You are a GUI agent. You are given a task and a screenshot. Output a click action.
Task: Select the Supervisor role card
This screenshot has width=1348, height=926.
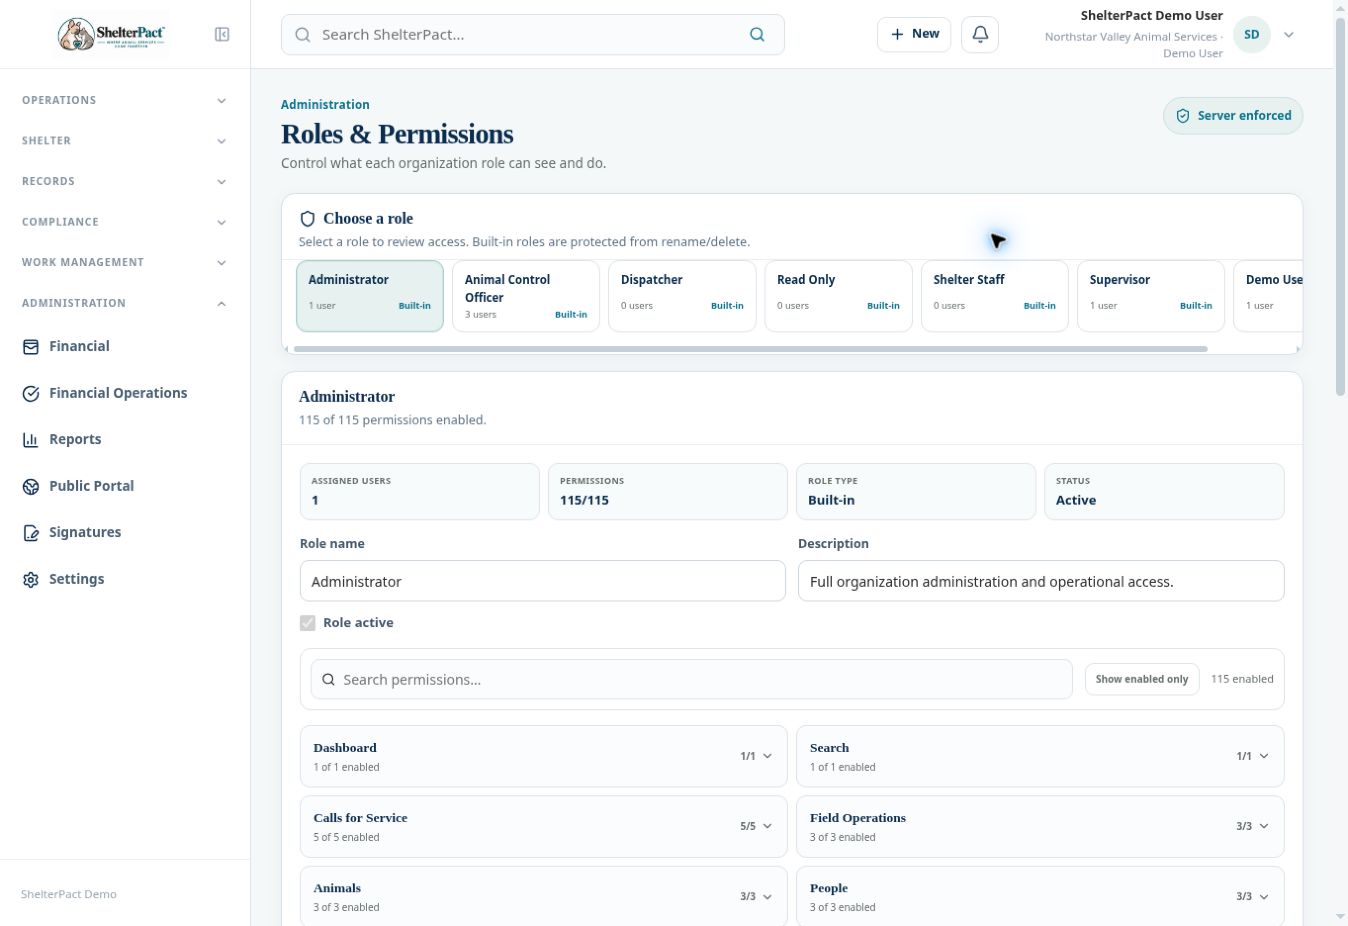tap(1150, 296)
